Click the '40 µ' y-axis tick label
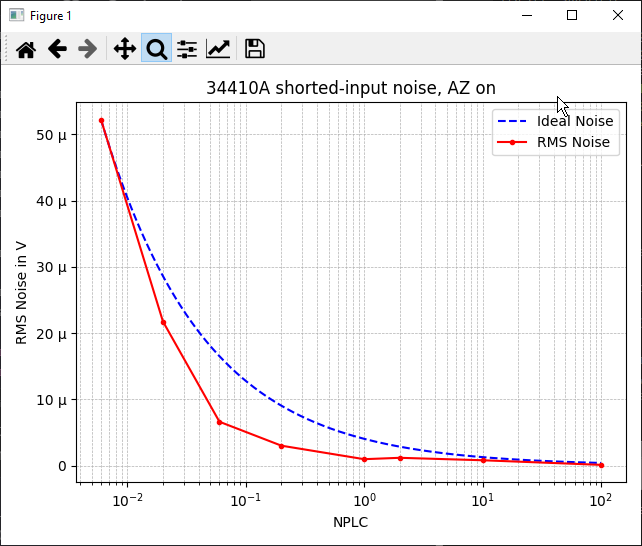 point(51,201)
